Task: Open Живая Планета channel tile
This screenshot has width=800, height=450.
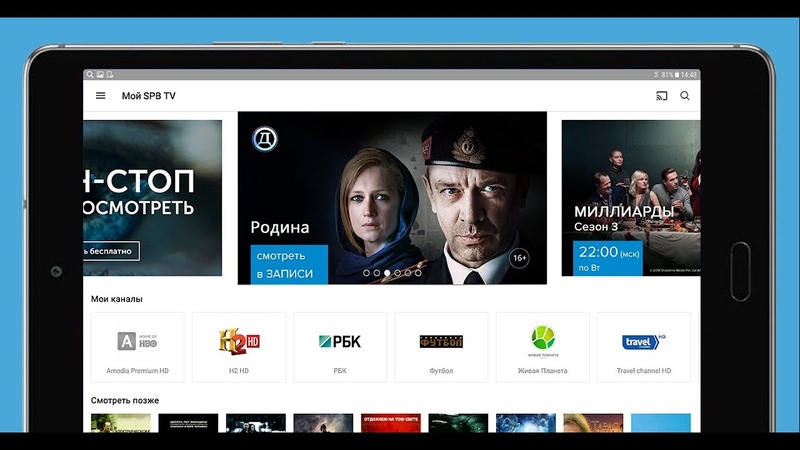Action: click(542, 347)
